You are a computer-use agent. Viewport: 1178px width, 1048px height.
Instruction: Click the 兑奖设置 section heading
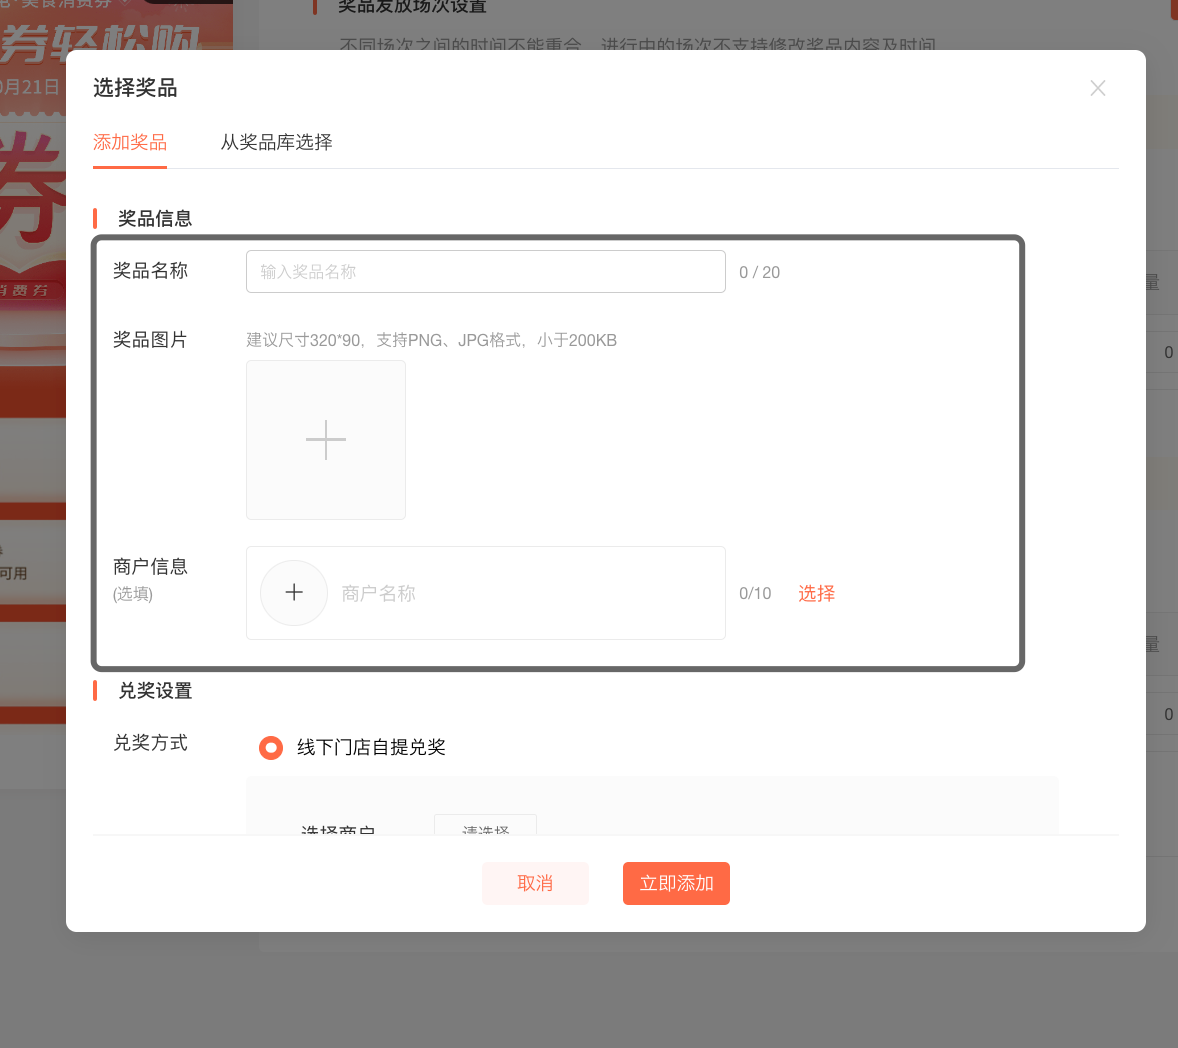tap(155, 691)
